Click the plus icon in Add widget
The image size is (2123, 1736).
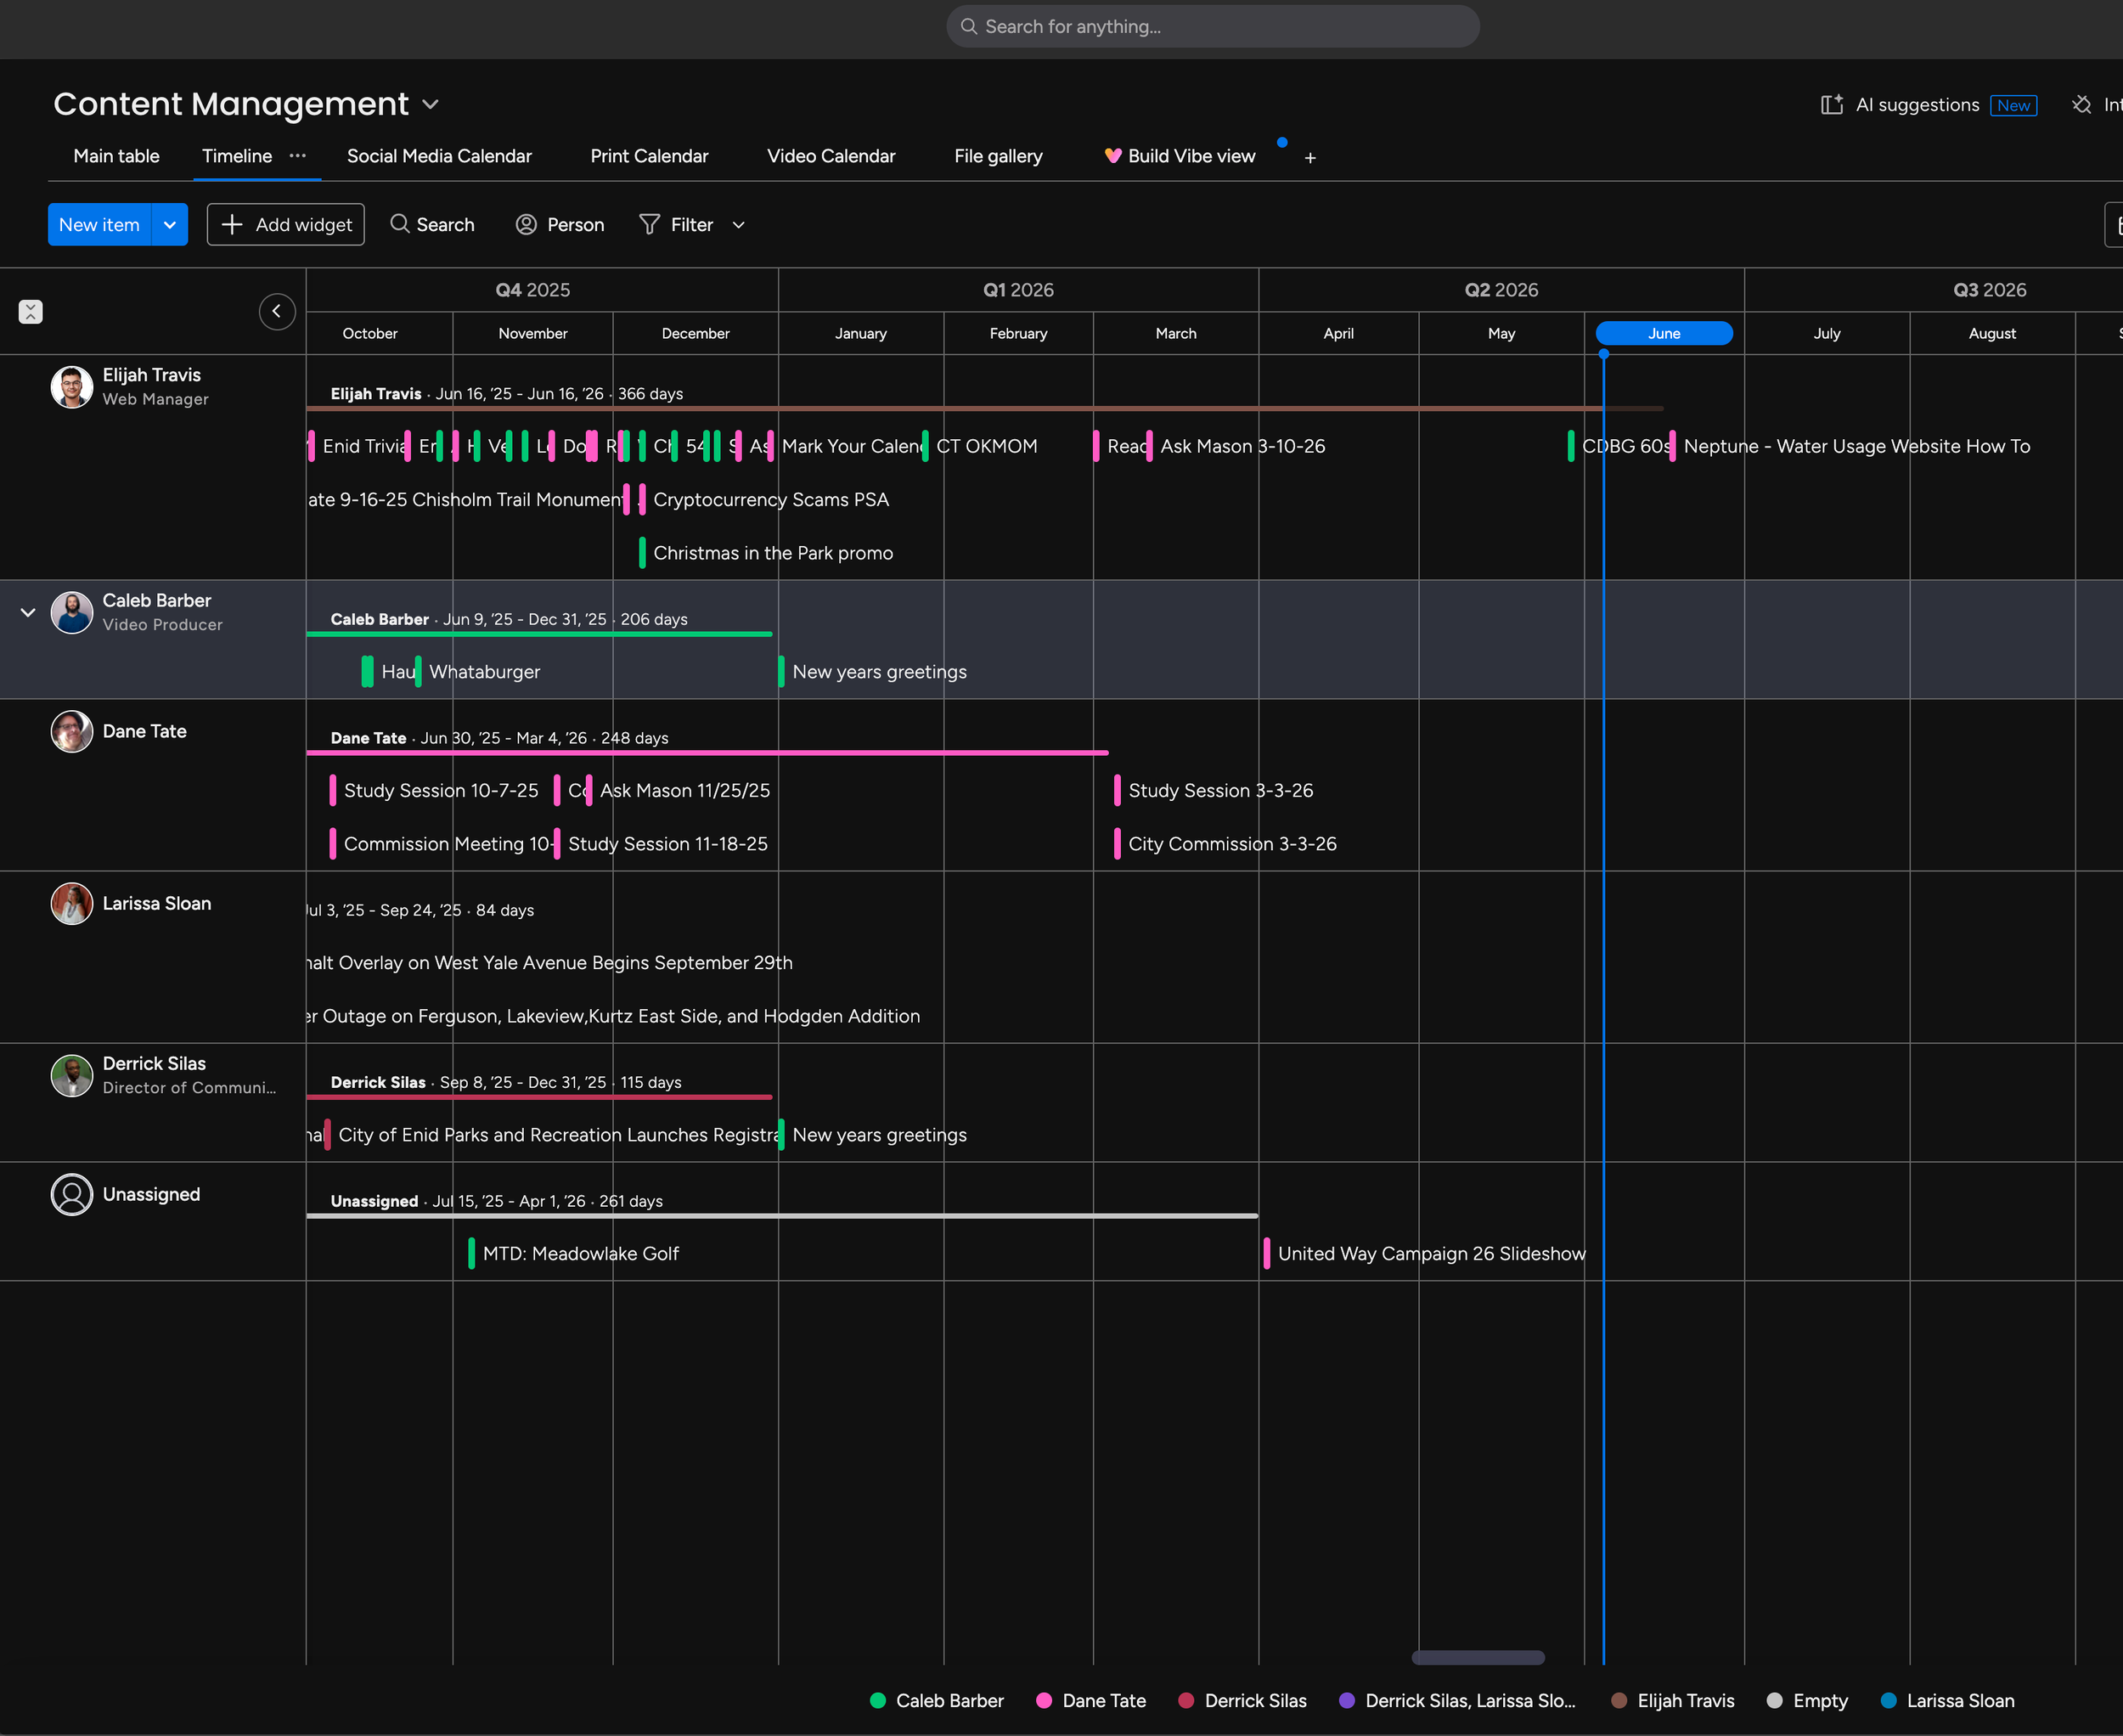pyautogui.click(x=232, y=225)
